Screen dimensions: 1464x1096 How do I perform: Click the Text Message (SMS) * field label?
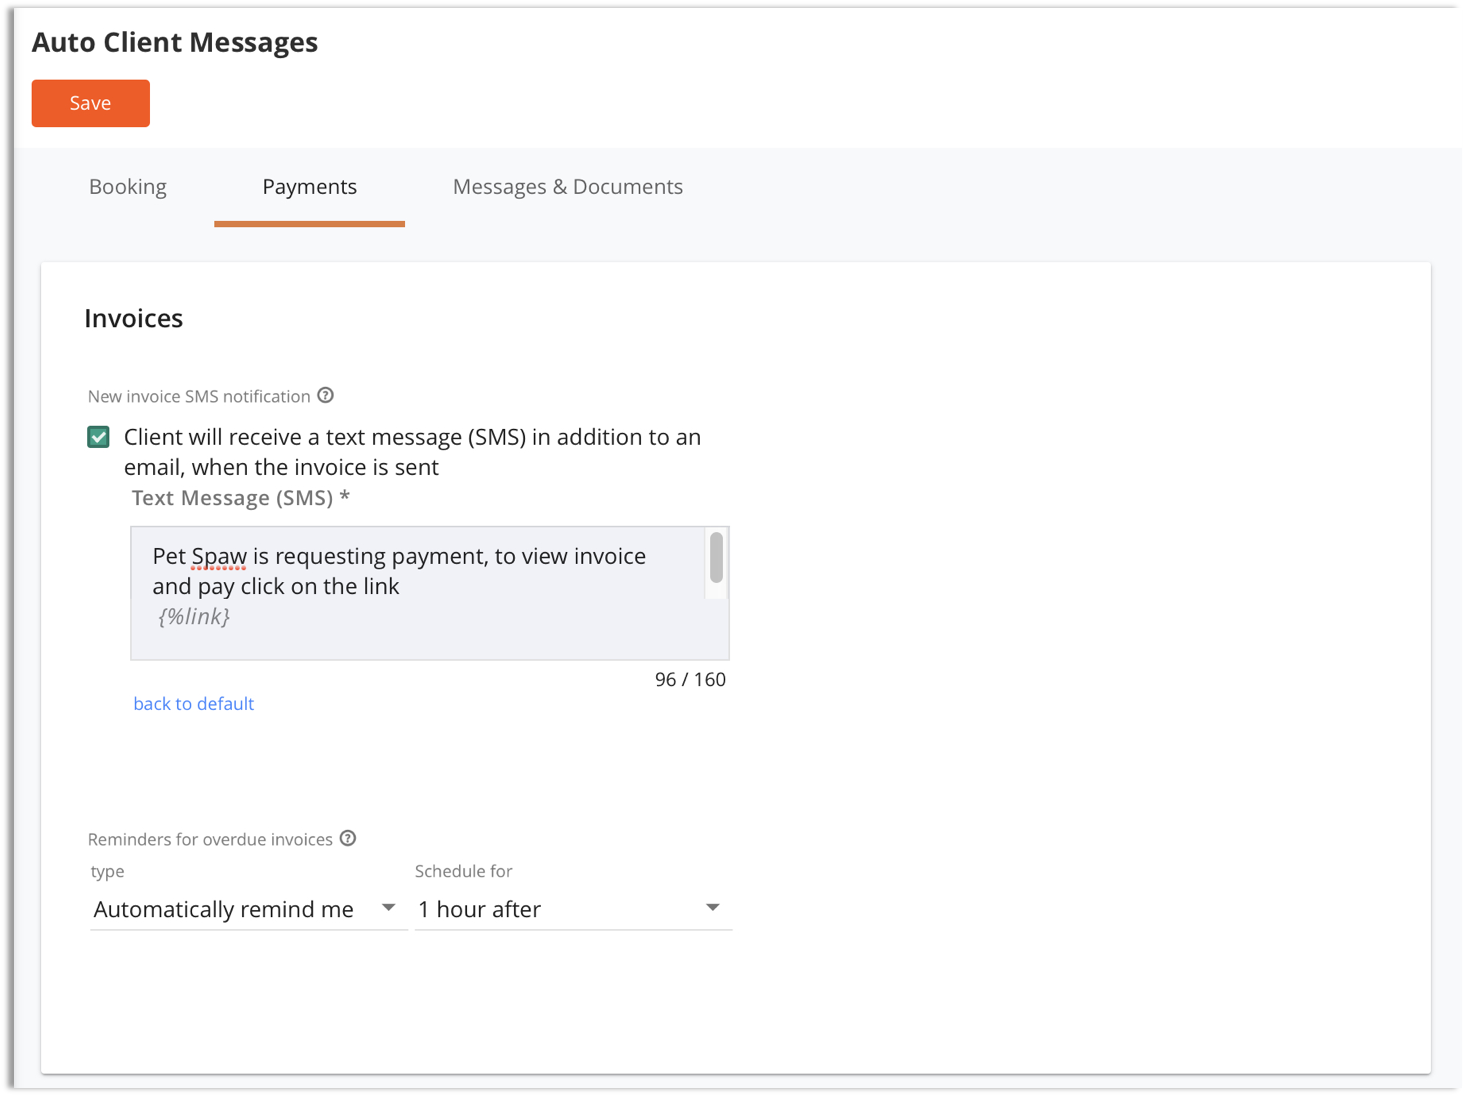(x=241, y=498)
